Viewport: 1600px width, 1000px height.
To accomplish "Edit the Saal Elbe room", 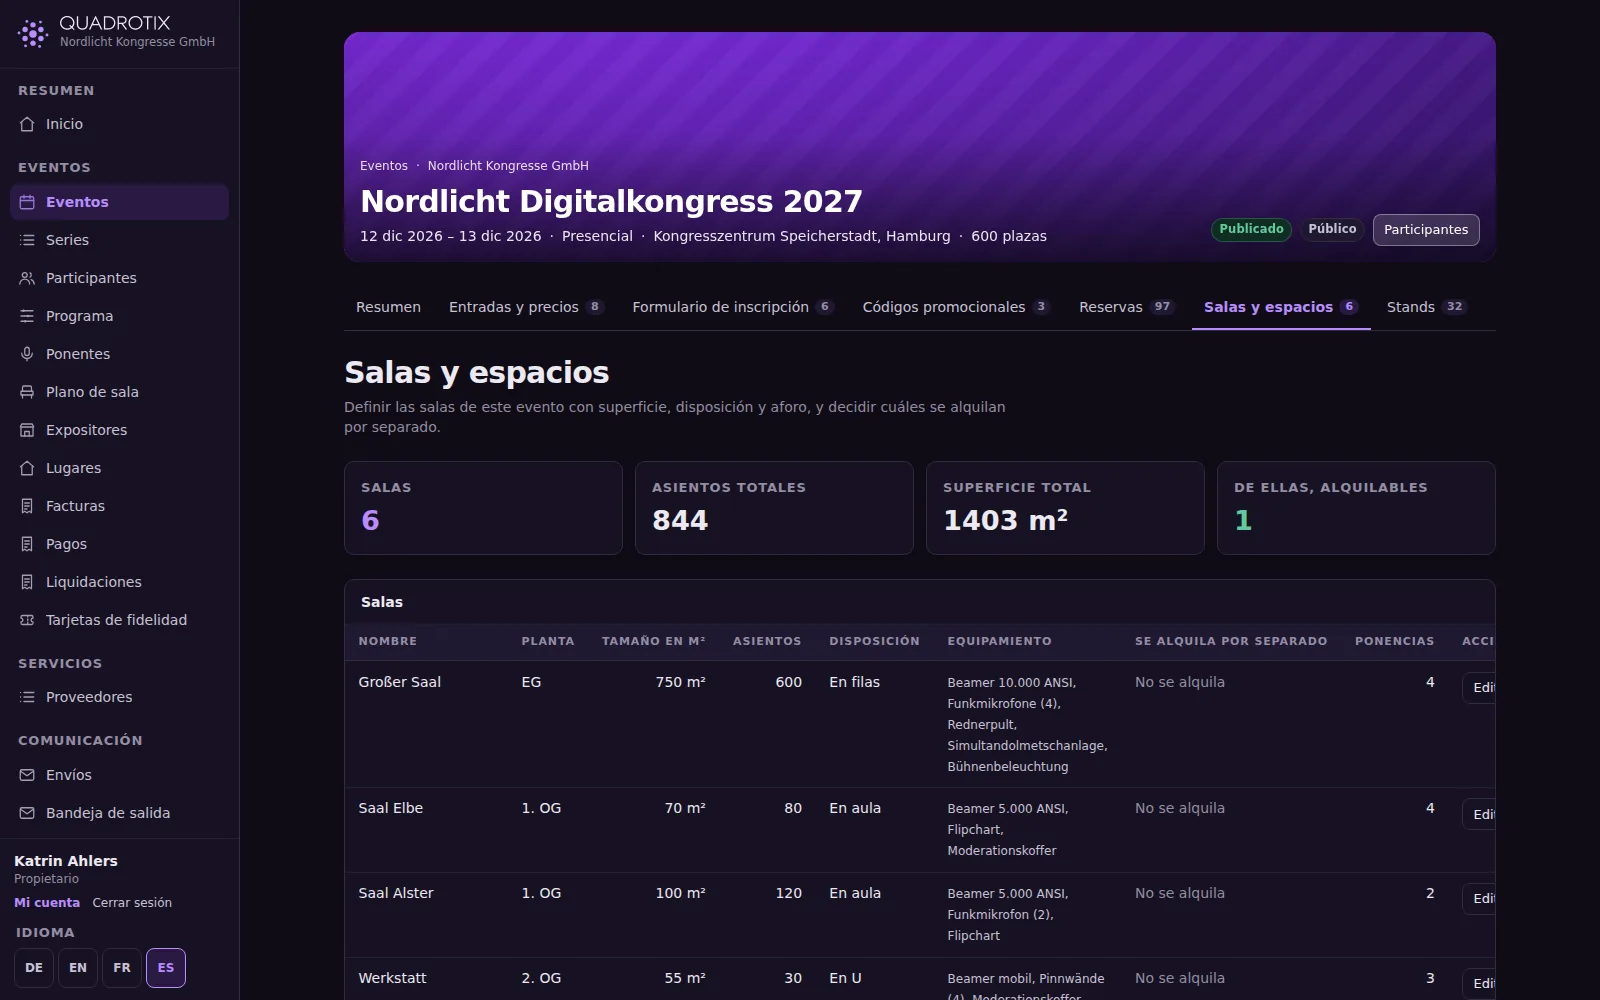I will click(1479, 814).
